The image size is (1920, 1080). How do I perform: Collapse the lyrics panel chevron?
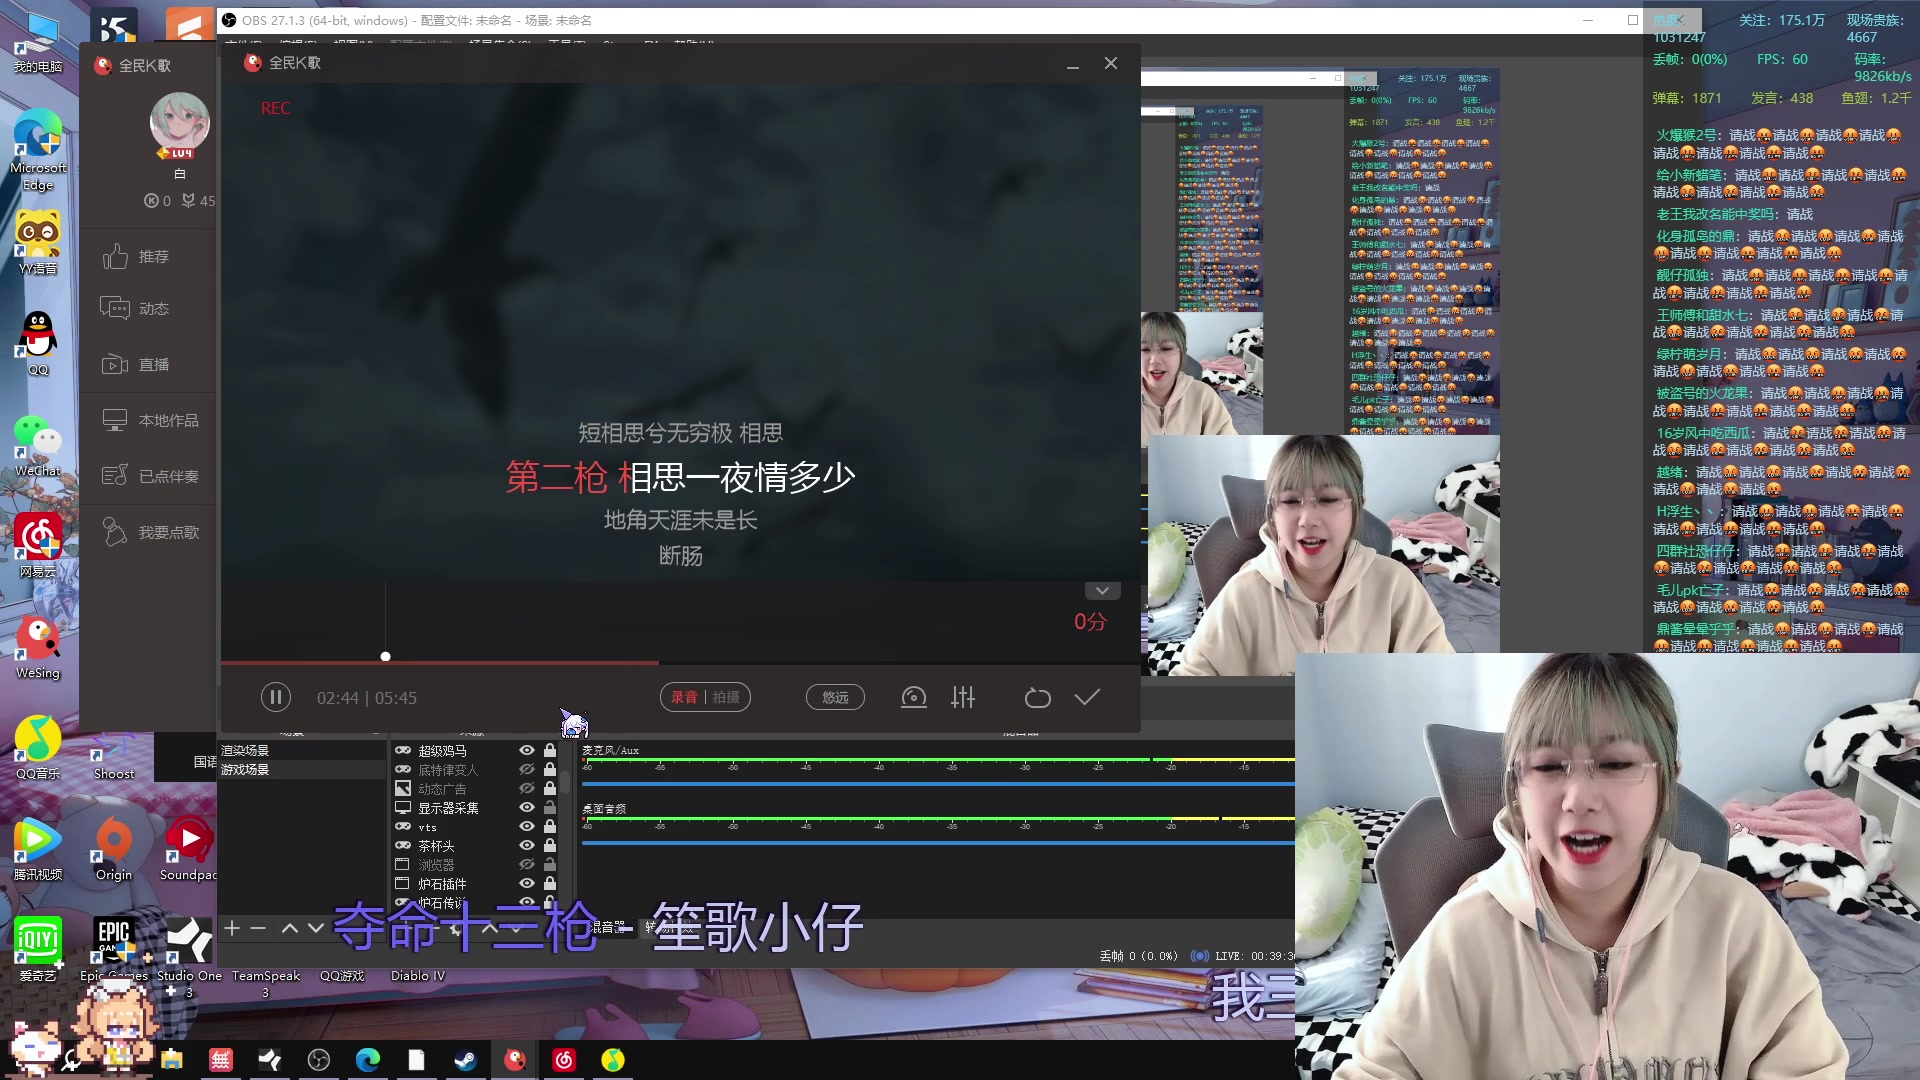click(1102, 591)
